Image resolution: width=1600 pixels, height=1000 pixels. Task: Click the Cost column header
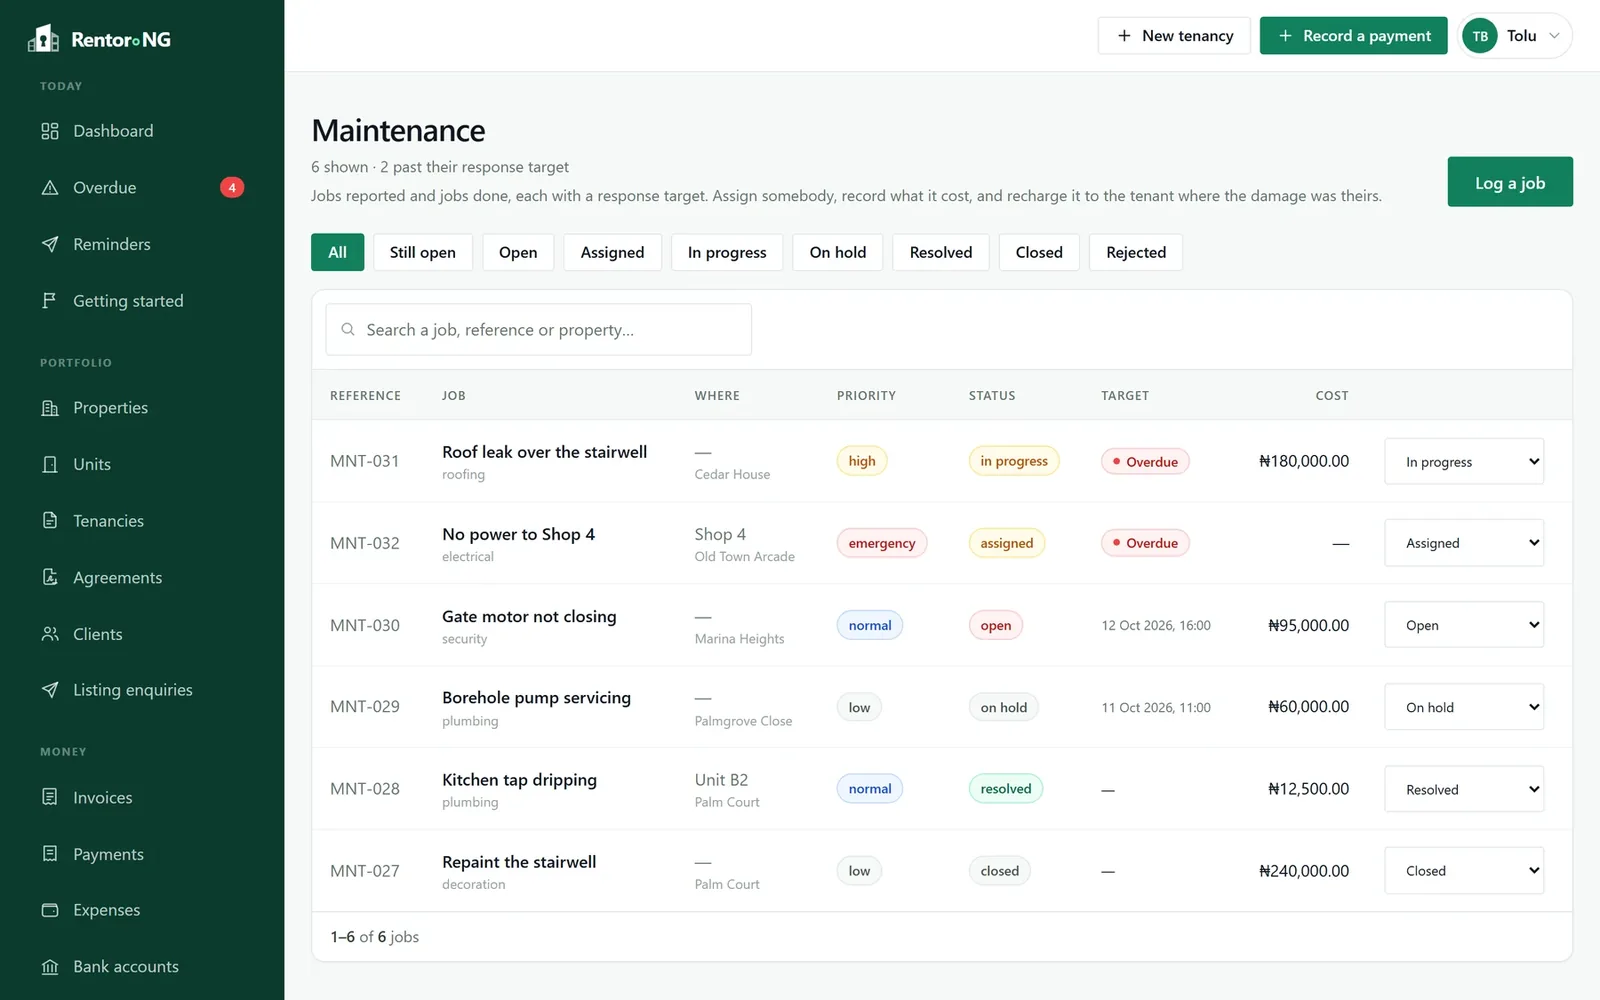(1332, 396)
